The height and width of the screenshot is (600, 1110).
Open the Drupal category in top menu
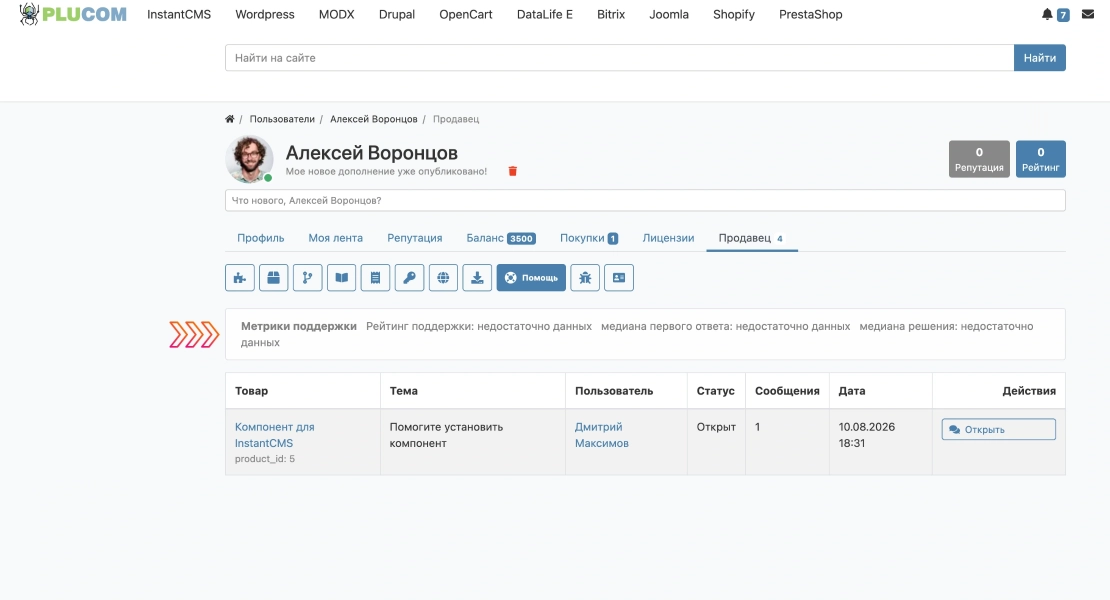[x=396, y=14]
